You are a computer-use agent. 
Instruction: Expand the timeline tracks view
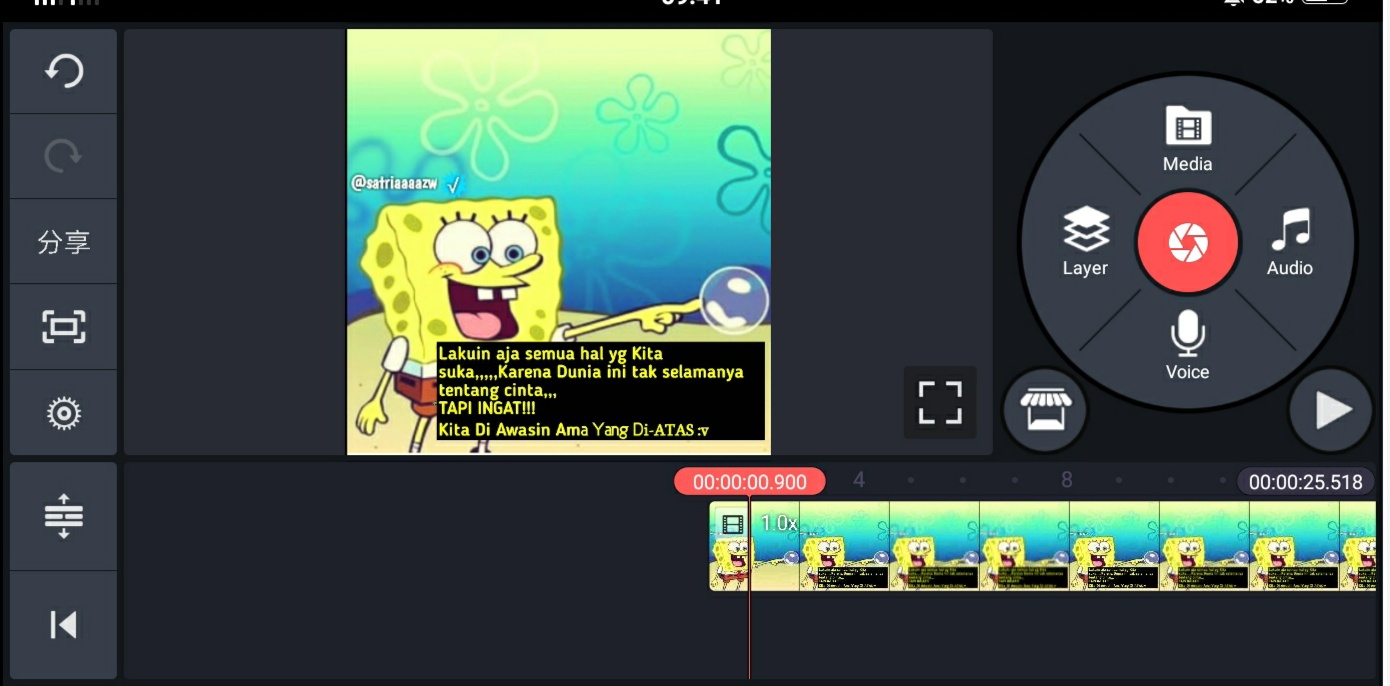(63, 516)
